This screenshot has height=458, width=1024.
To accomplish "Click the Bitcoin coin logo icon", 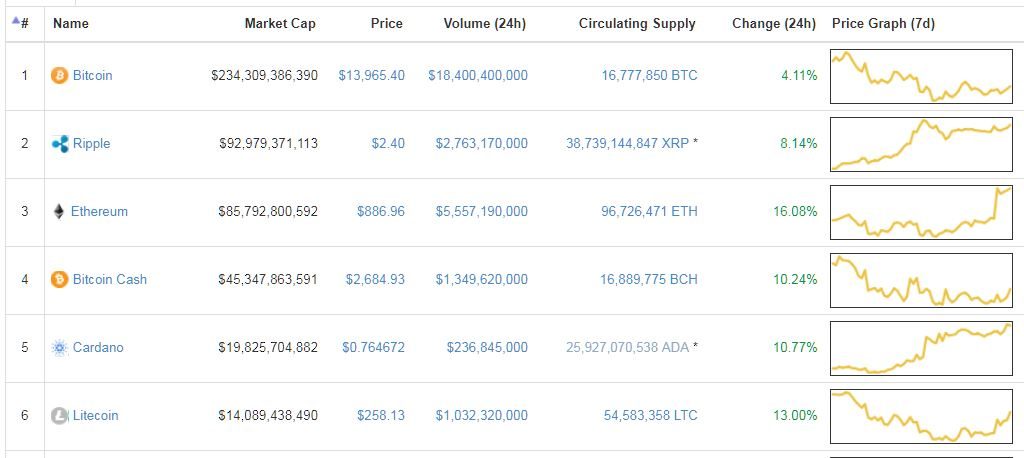I will [x=60, y=76].
